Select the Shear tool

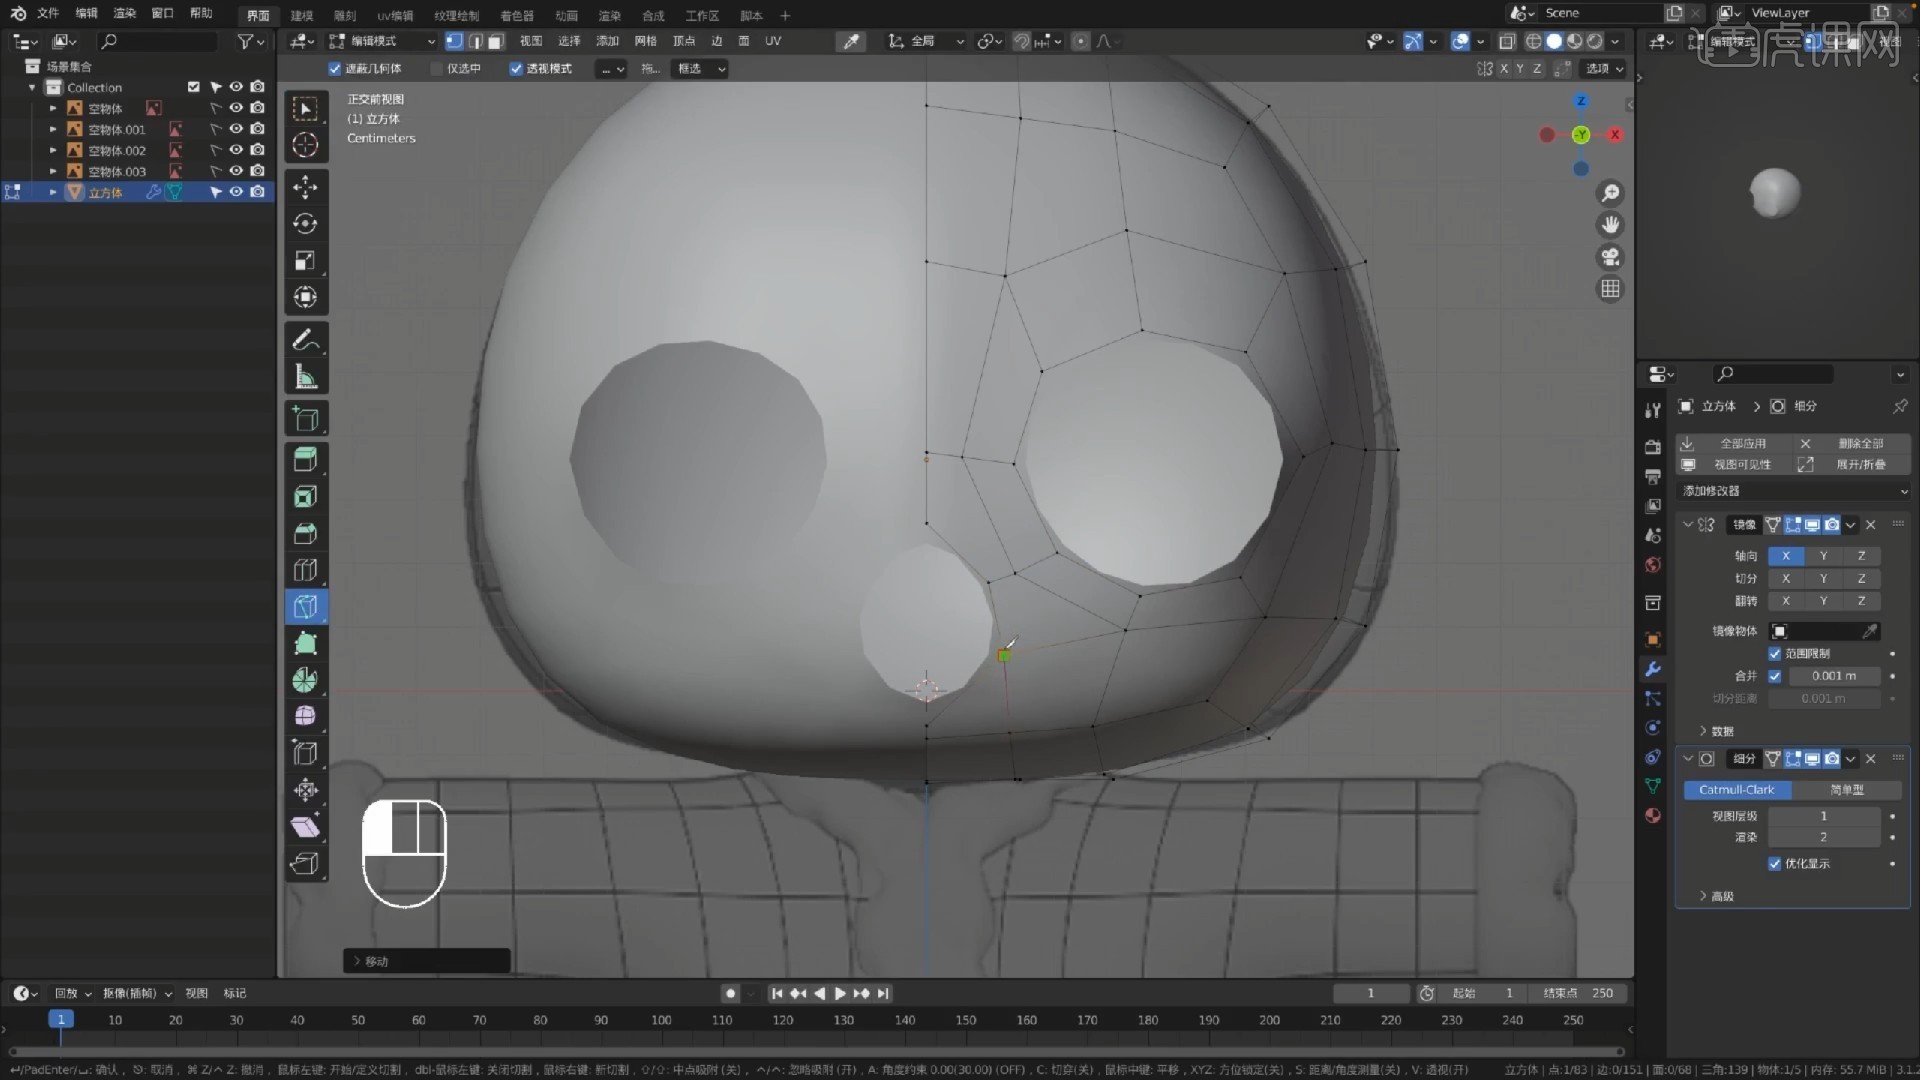[x=306, y=827]
